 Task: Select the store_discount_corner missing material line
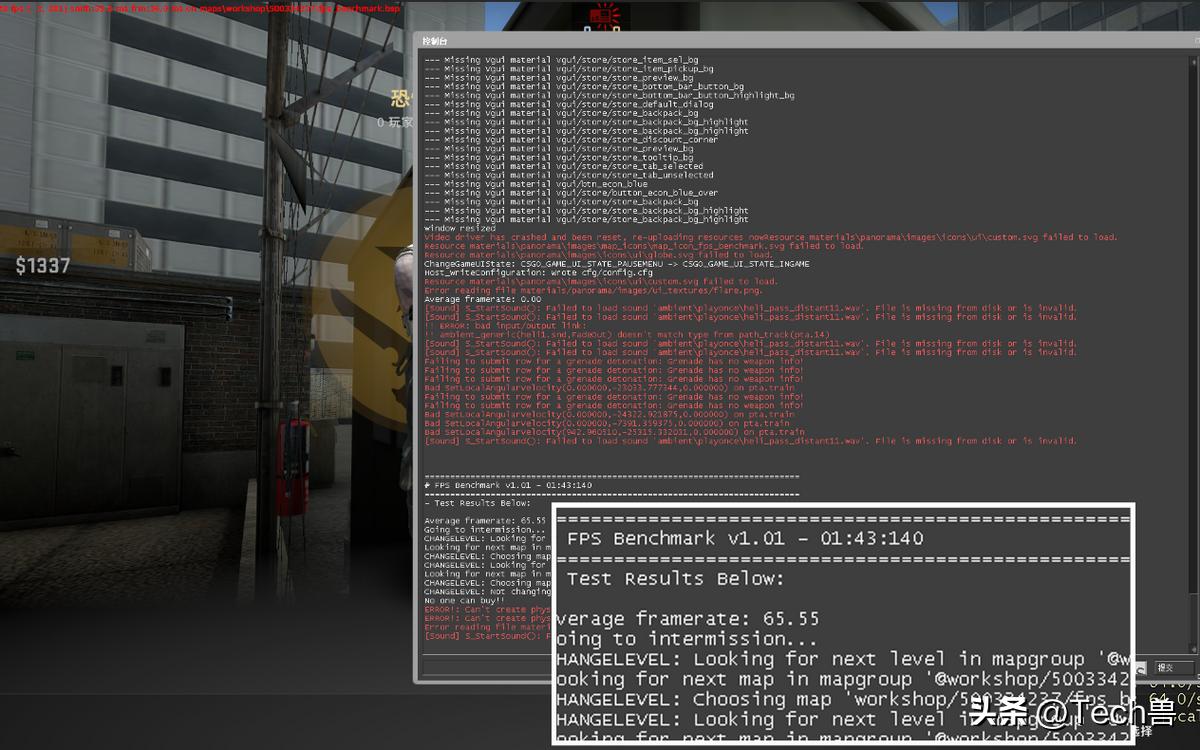click(571, 140)
